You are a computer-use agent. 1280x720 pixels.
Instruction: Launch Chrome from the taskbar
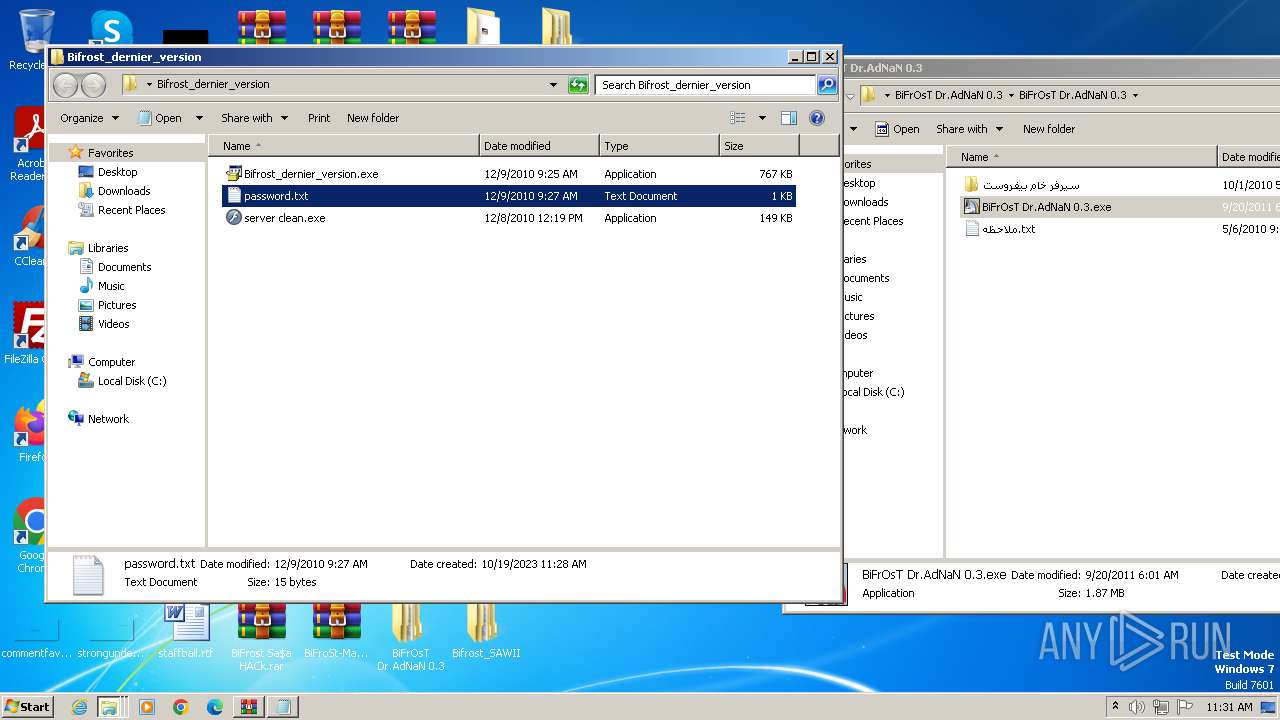[181, 707]
